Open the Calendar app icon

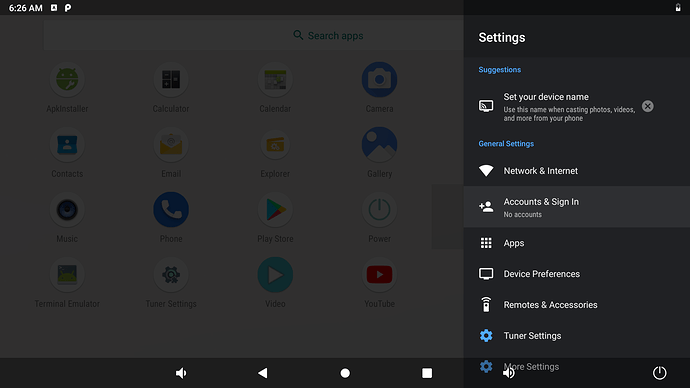[x=275, y=80]
